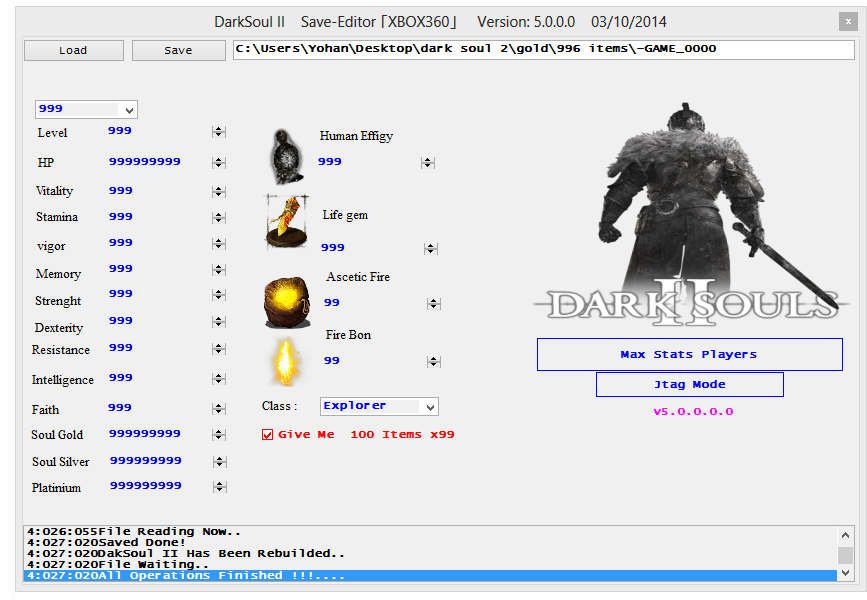
Task: Click the Fire Bon bonfire flame icon
Action: coord(285,360)
